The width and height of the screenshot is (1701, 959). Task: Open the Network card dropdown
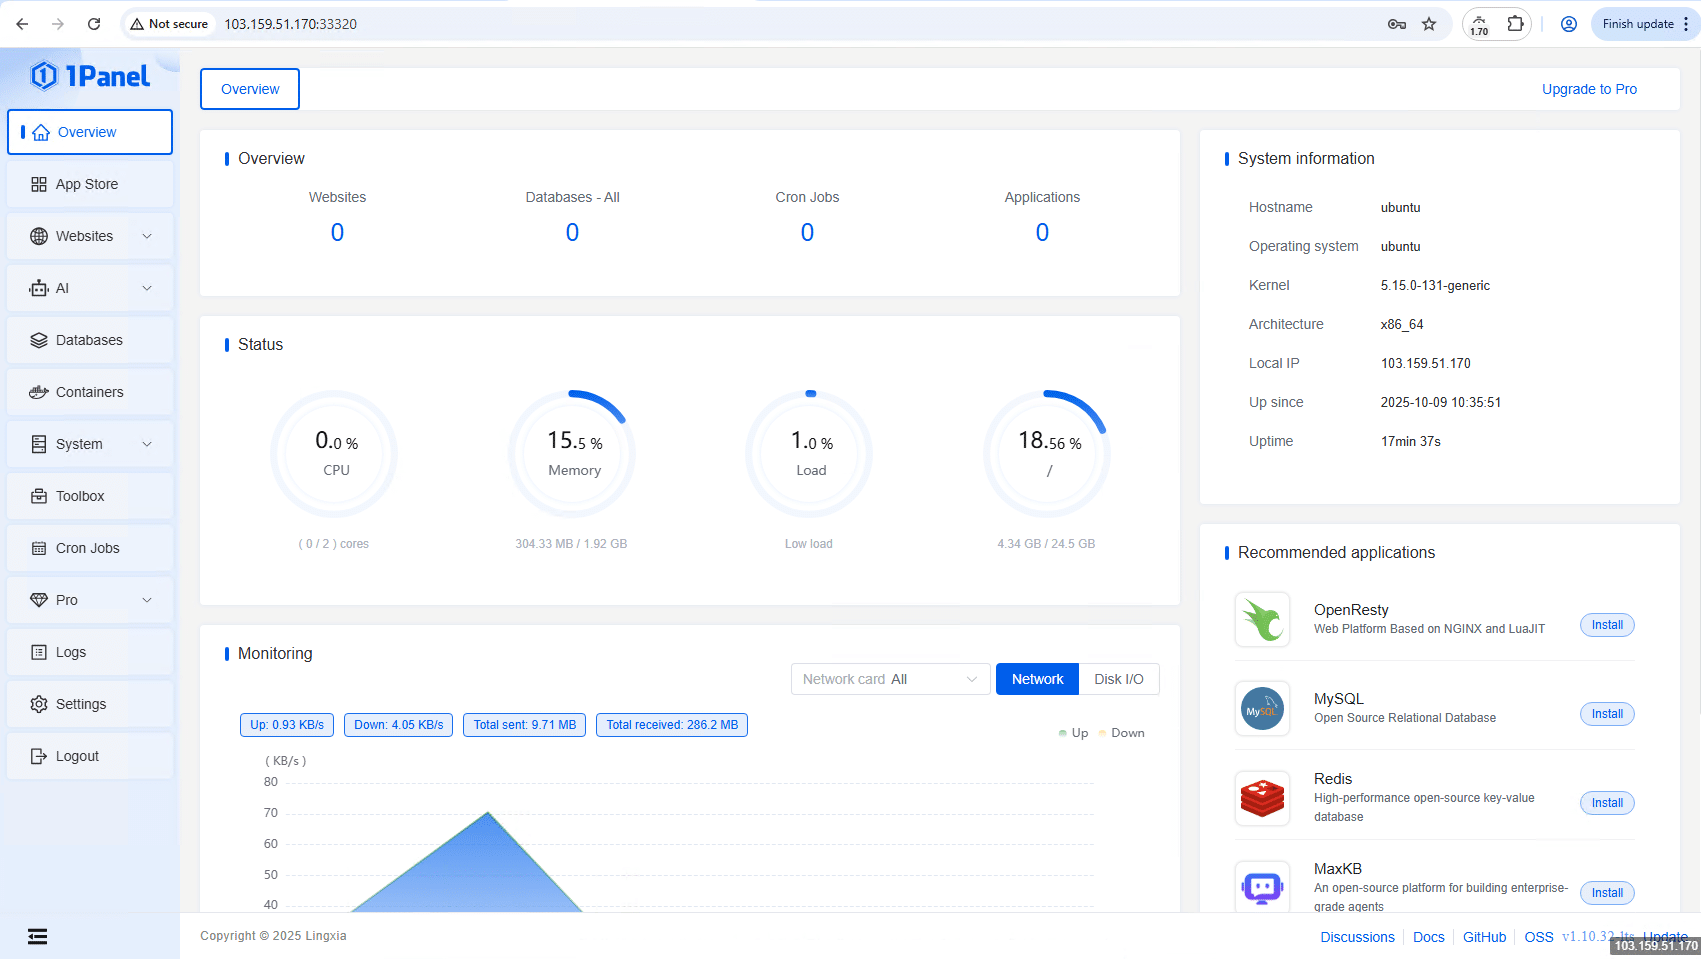(x=890, y=679)
